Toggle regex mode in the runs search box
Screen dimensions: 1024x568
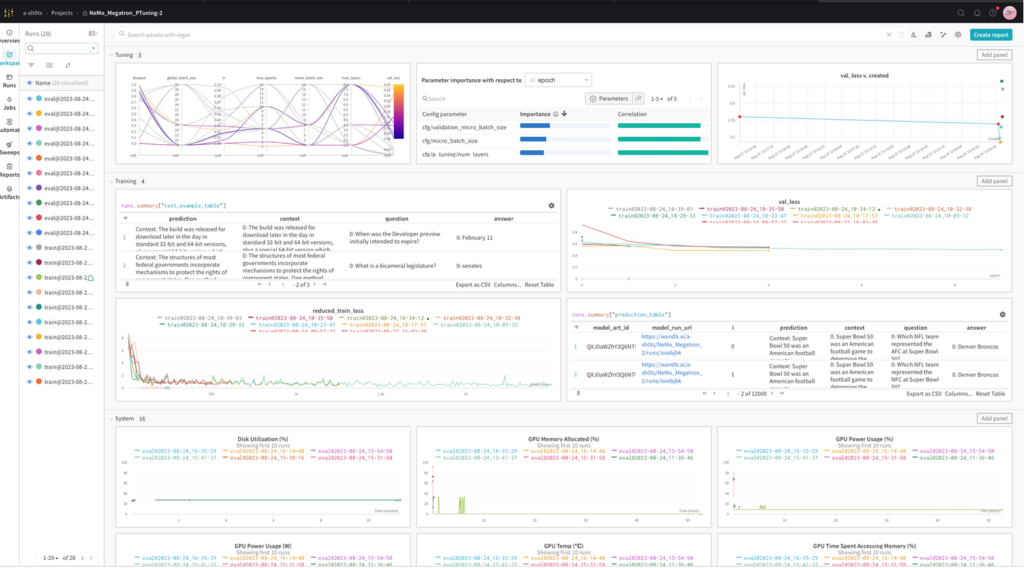[x=92, y=48]
